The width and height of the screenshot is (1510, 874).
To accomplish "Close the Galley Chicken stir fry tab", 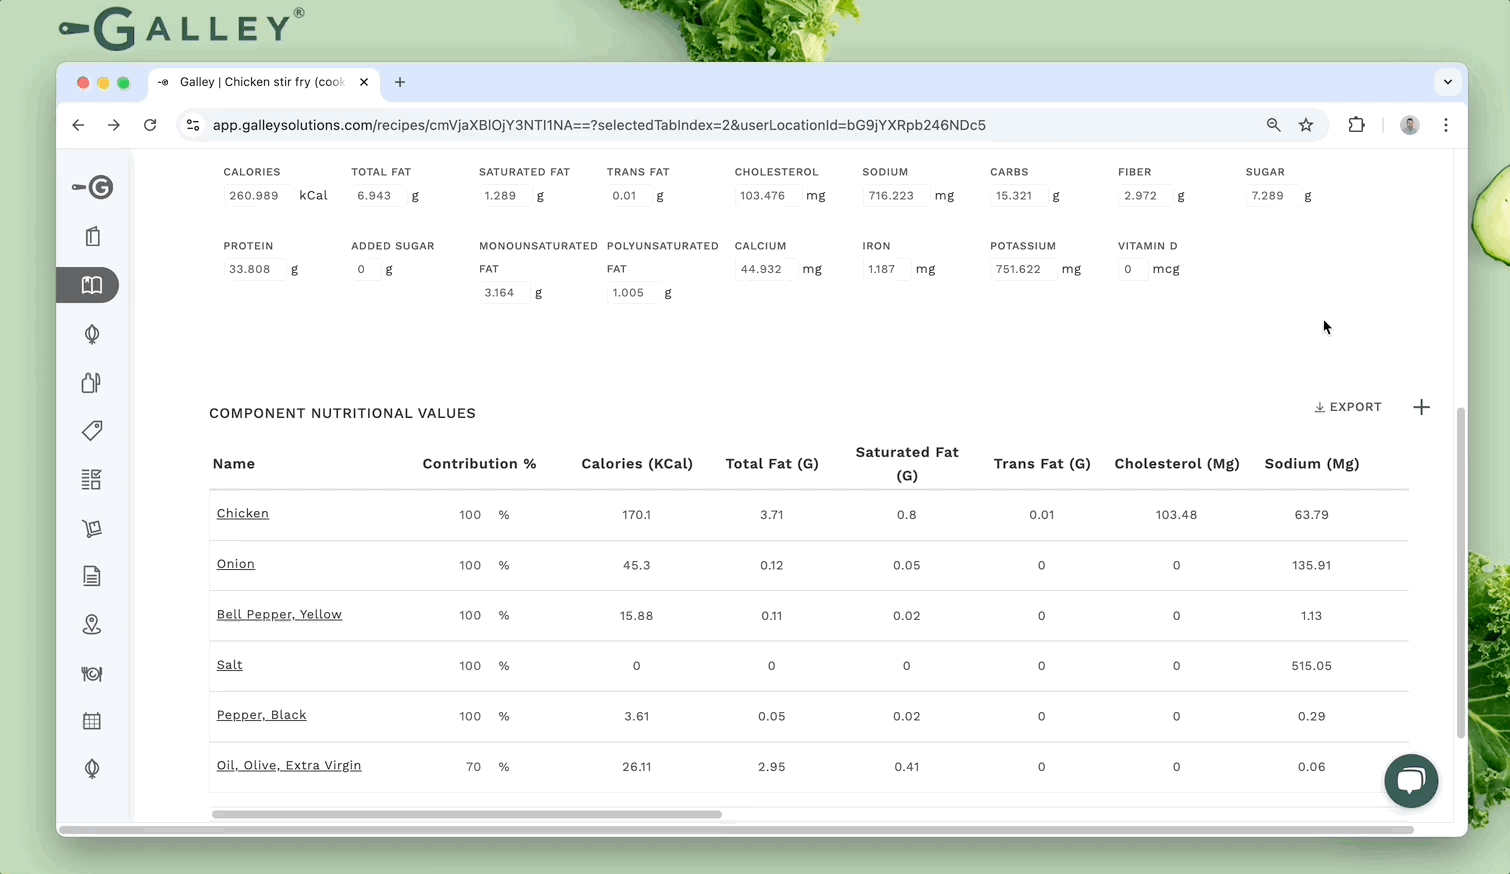I will (x=364, y=82).
